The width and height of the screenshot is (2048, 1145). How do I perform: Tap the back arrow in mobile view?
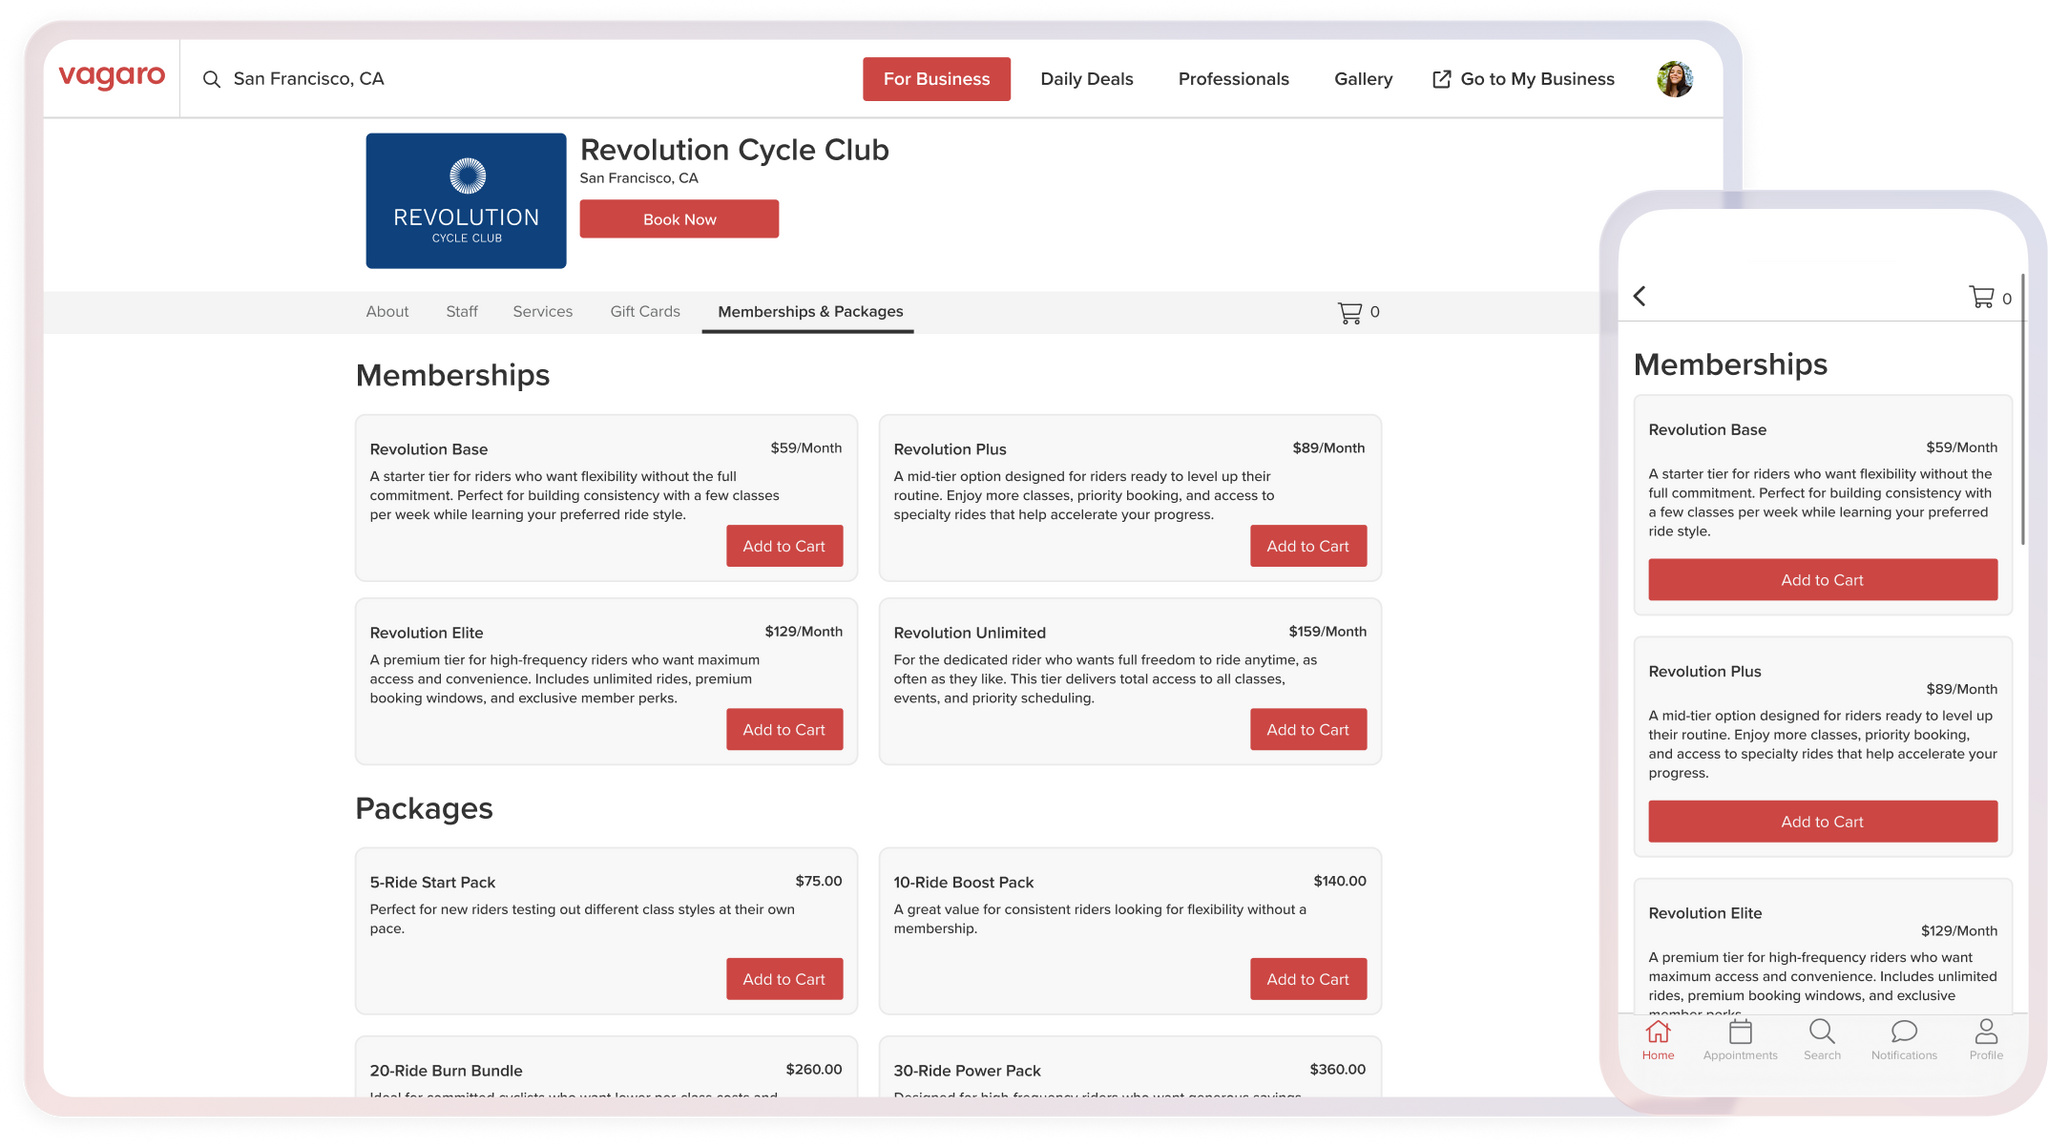(1640, 296)
